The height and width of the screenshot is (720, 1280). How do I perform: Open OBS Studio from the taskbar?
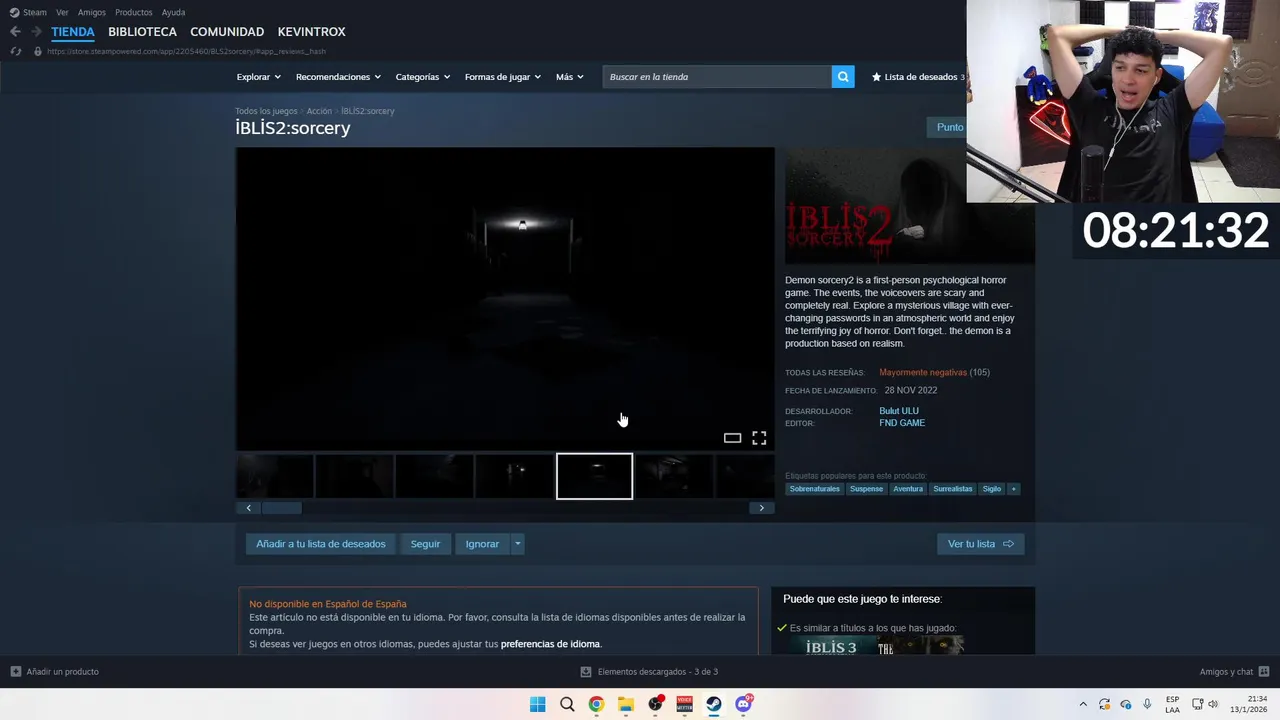pos(655,704)
